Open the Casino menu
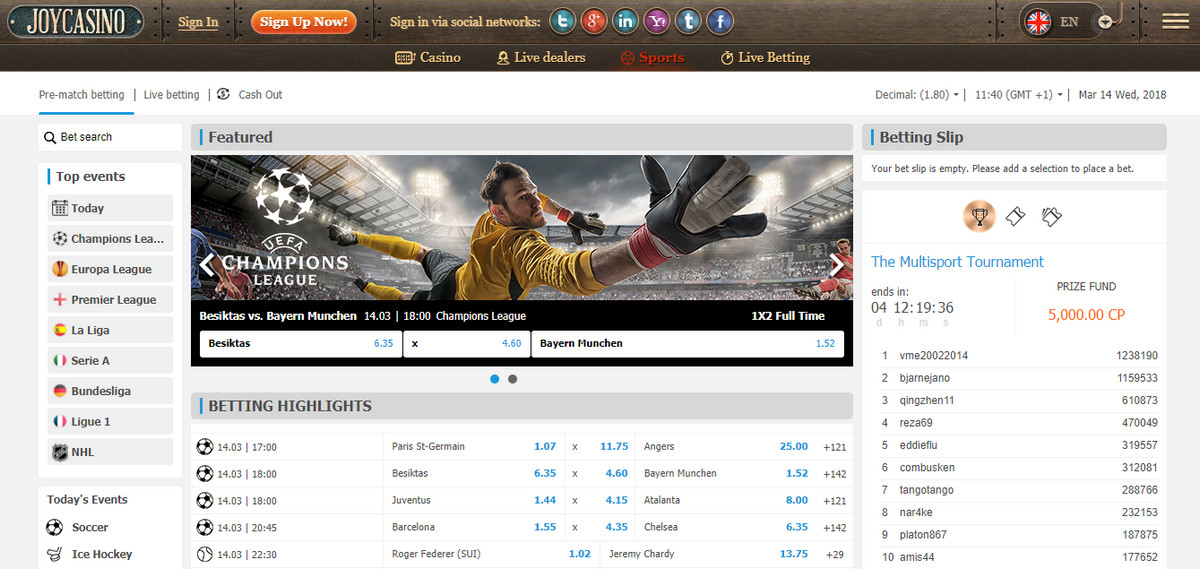Viewport: 1200px width, 569px height. pos(428,58)
